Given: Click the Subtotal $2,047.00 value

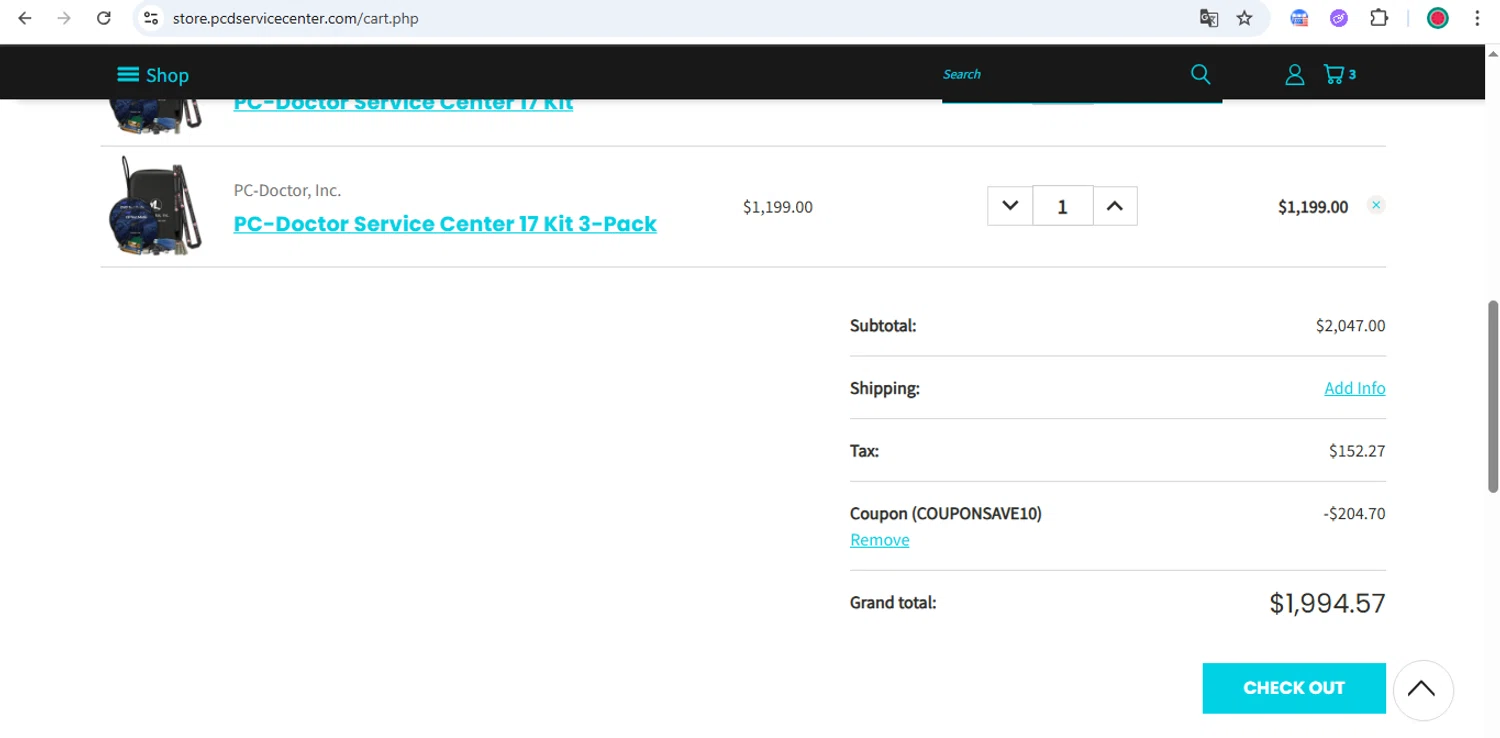Looking at the screenshot, I should click(x=1351, y=326).
